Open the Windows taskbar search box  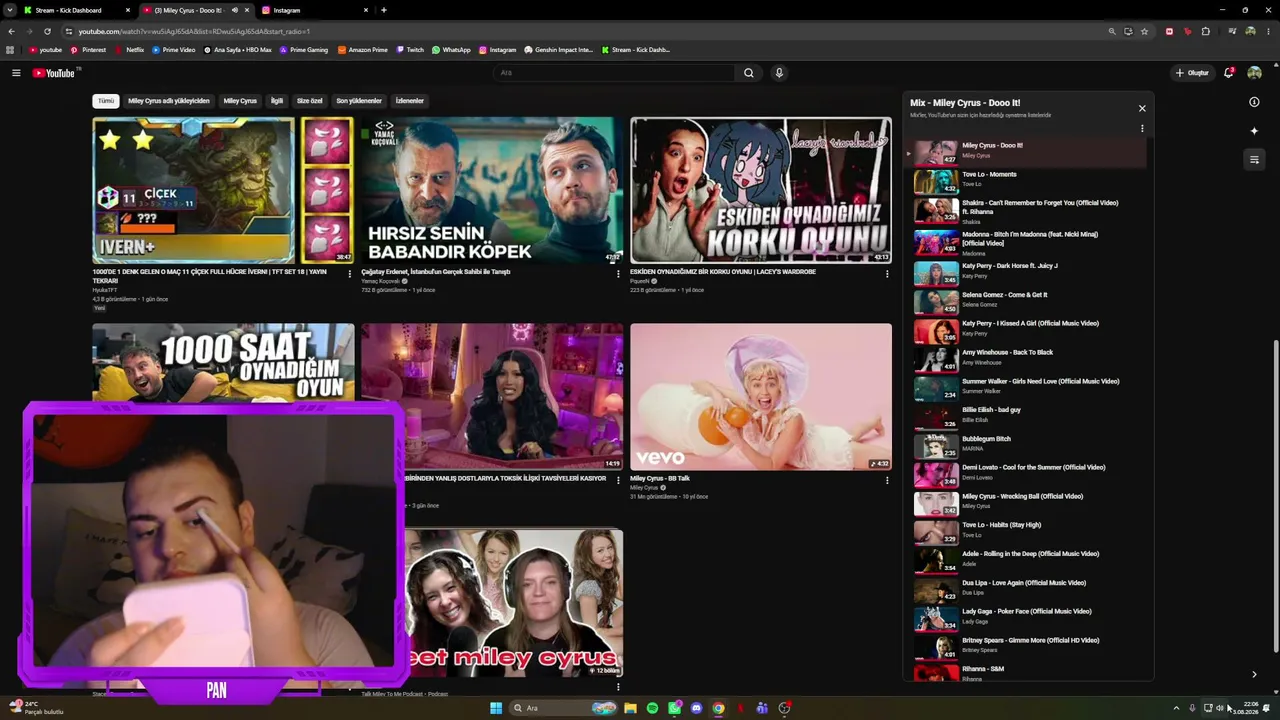562,708
